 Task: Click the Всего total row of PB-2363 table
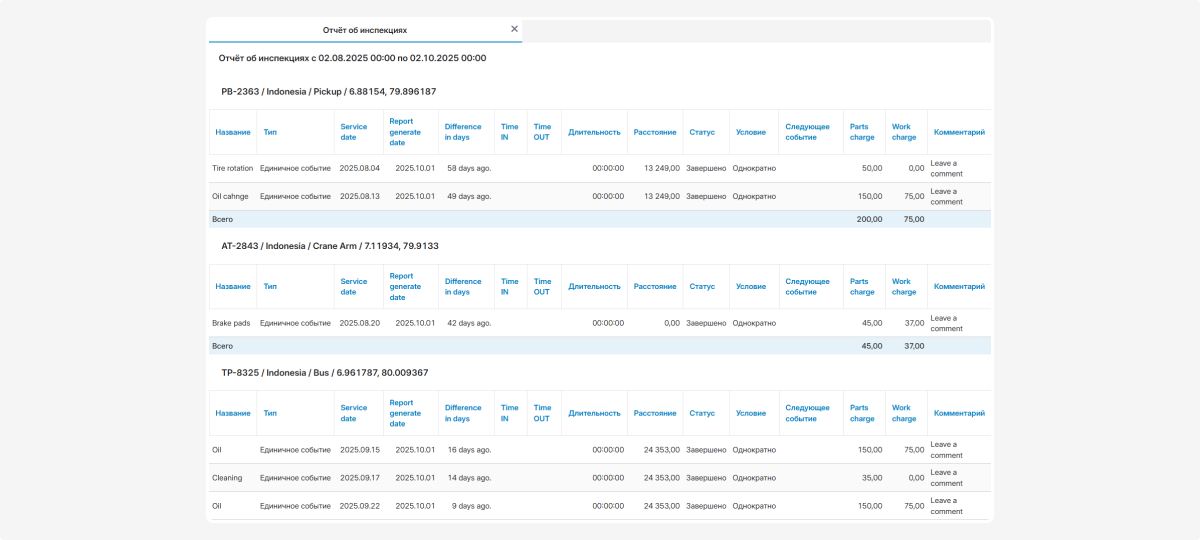click(600, 218)
